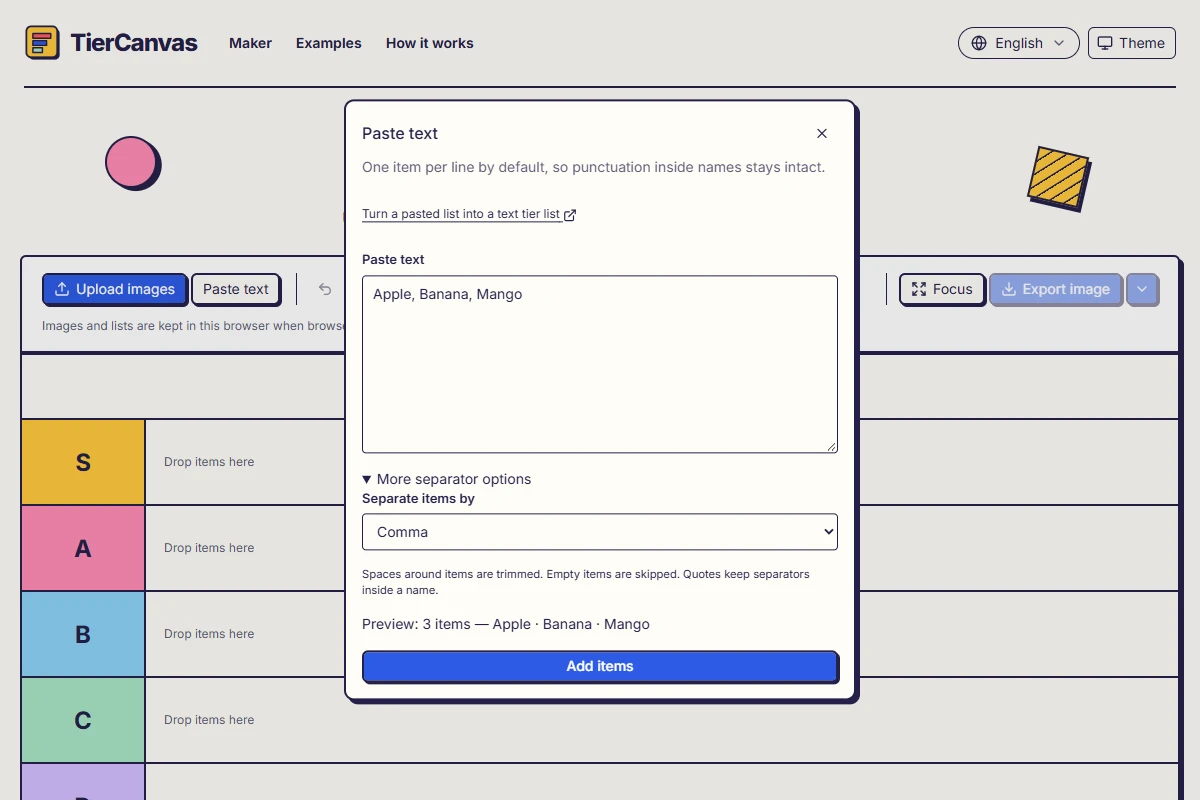Select the green C tier label
This screenshot has width=1200, height=800.
(83, 720)
